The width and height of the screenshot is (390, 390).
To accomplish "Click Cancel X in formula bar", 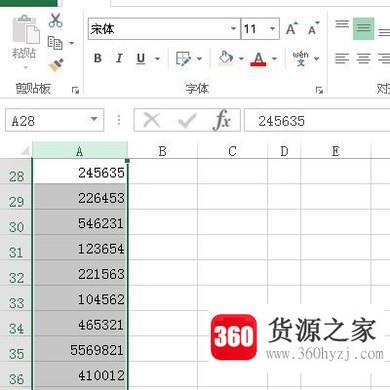I will (x=152, y=120).
